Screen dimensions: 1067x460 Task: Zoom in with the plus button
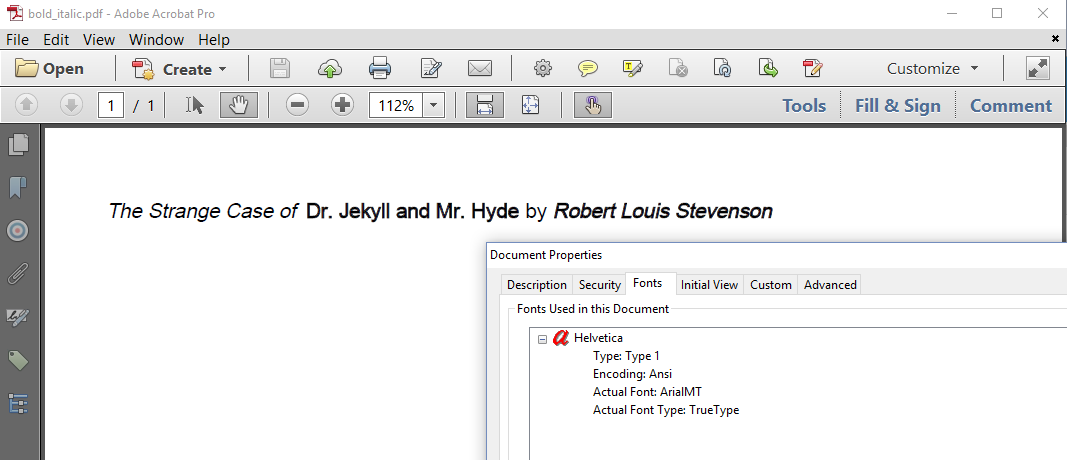point(343,105)
